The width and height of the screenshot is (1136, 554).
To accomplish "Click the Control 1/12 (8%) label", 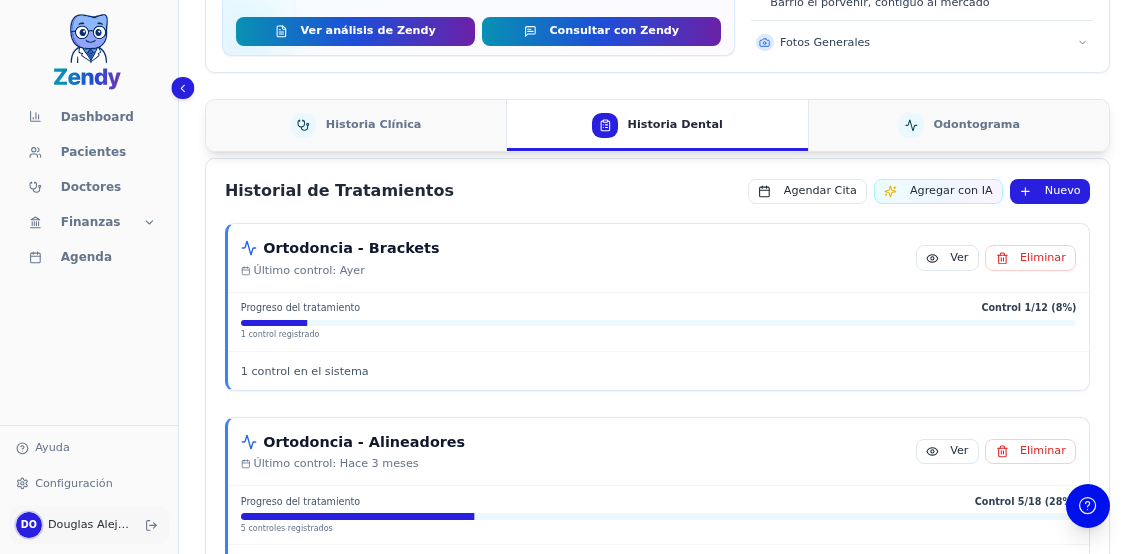I will click(1028, 308).
